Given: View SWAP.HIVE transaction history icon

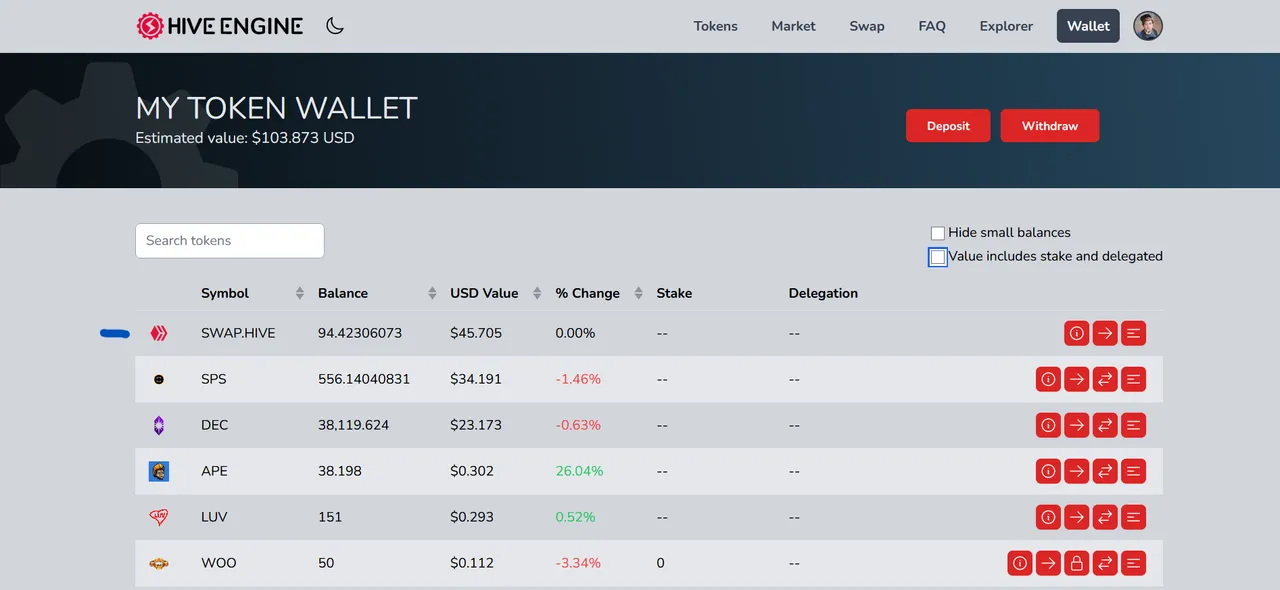Looking at the screenshot, I should pyautogui.click(x=1133, y=333).
